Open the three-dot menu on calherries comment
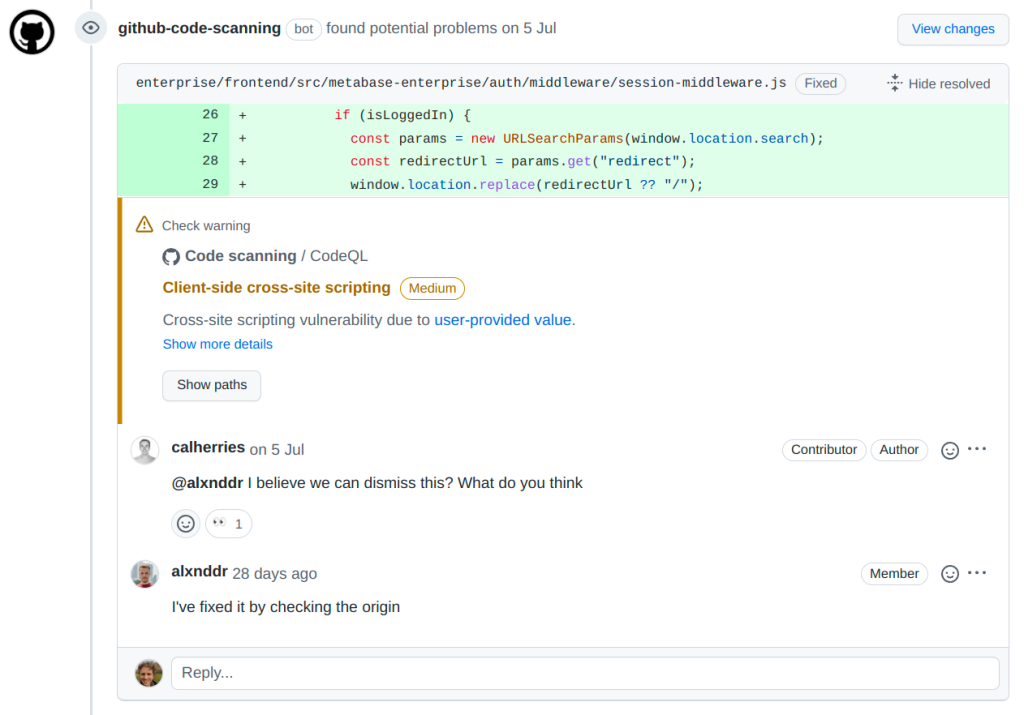Image resolution: width=1024 pixels, height=715 pixels. pos(978,449)
